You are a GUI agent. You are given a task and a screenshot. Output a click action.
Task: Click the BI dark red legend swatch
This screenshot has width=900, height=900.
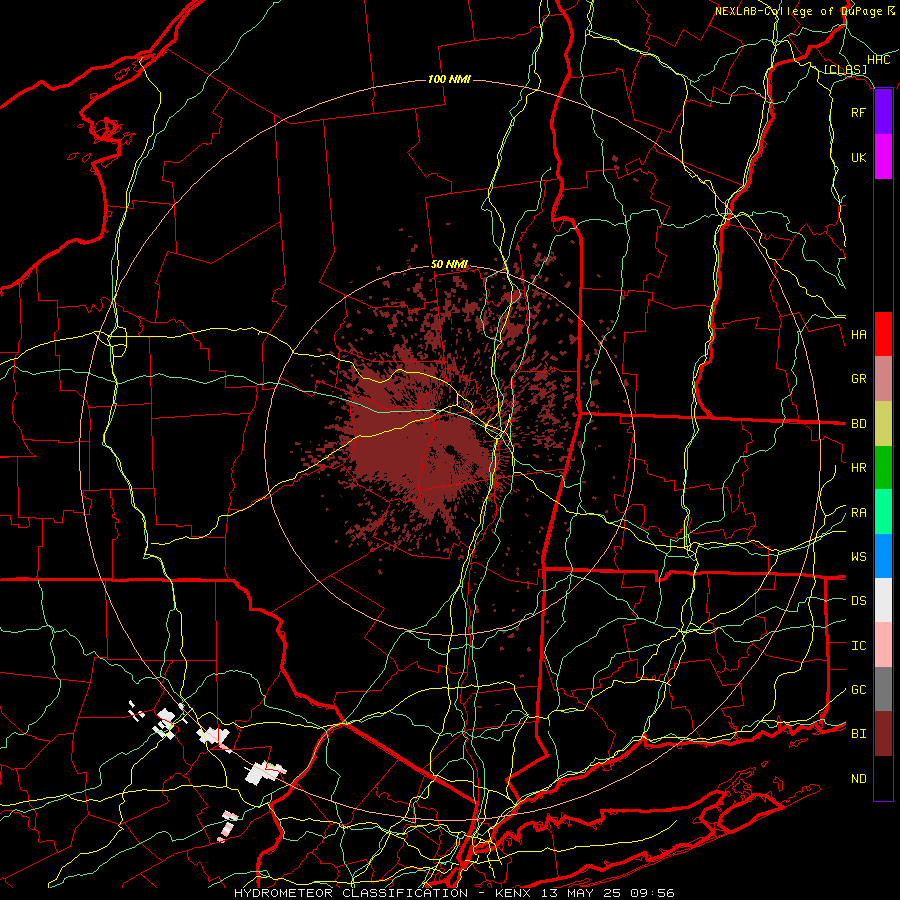tap(883, 734)
